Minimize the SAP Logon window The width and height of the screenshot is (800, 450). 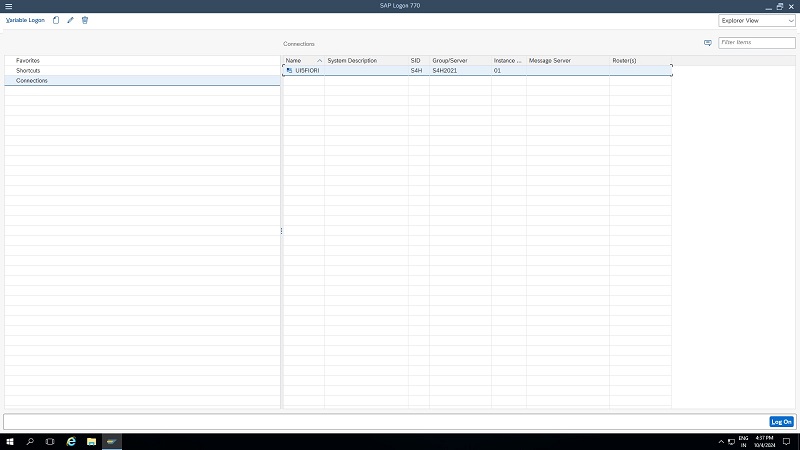[768, 7]
